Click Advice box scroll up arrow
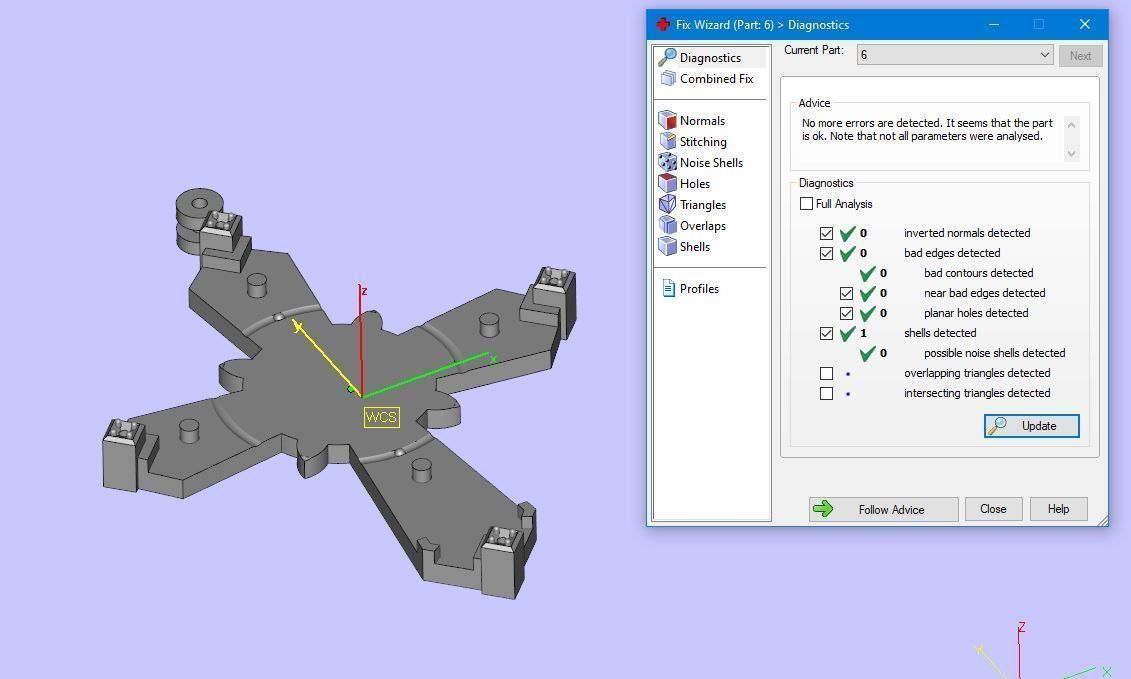 coord(1071,125)
